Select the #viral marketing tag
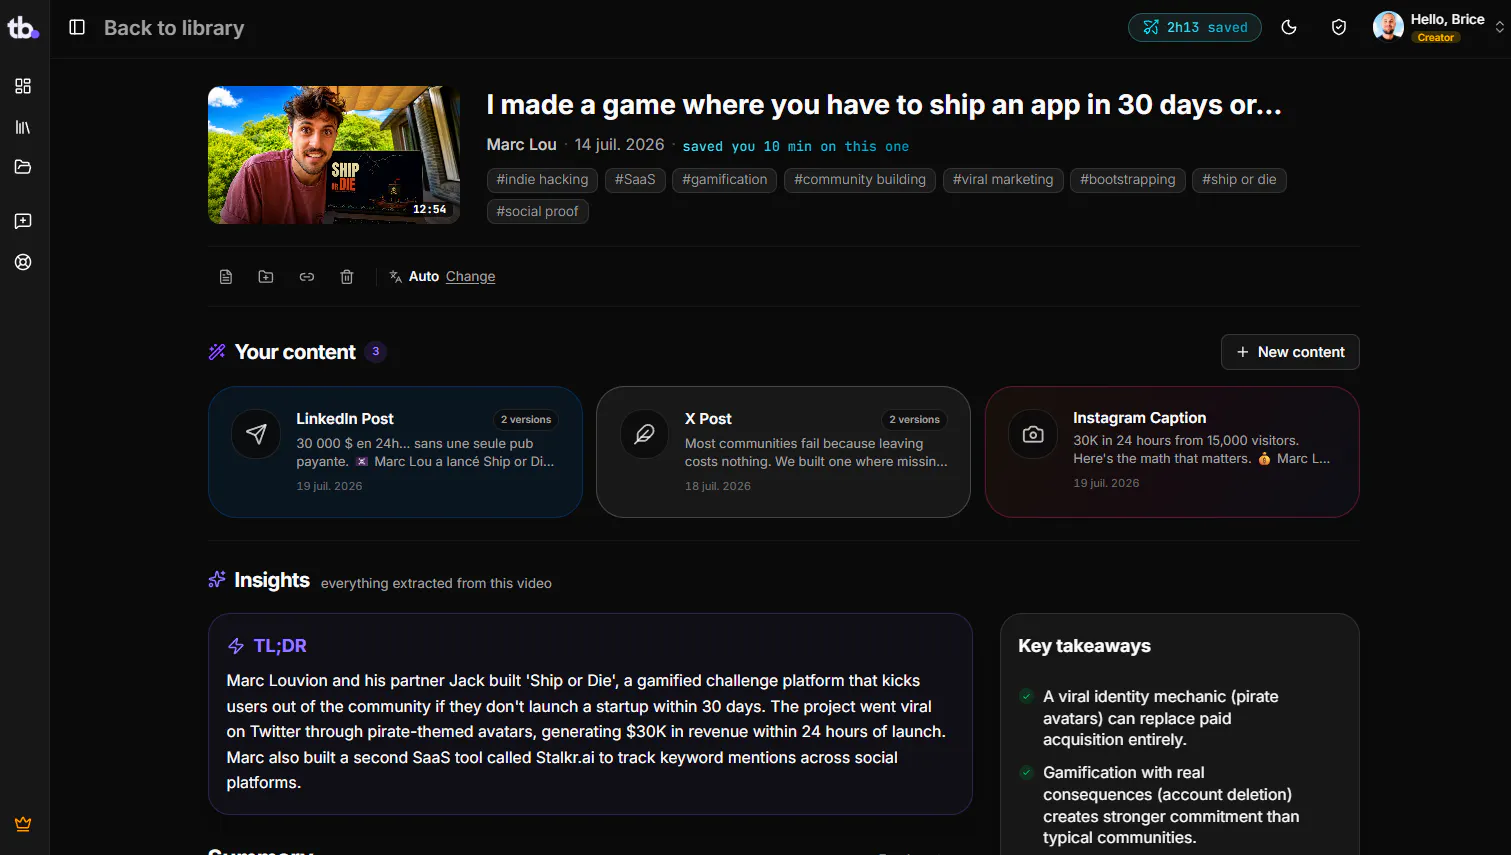The image size is (1511, 855). pos(1003,180)
